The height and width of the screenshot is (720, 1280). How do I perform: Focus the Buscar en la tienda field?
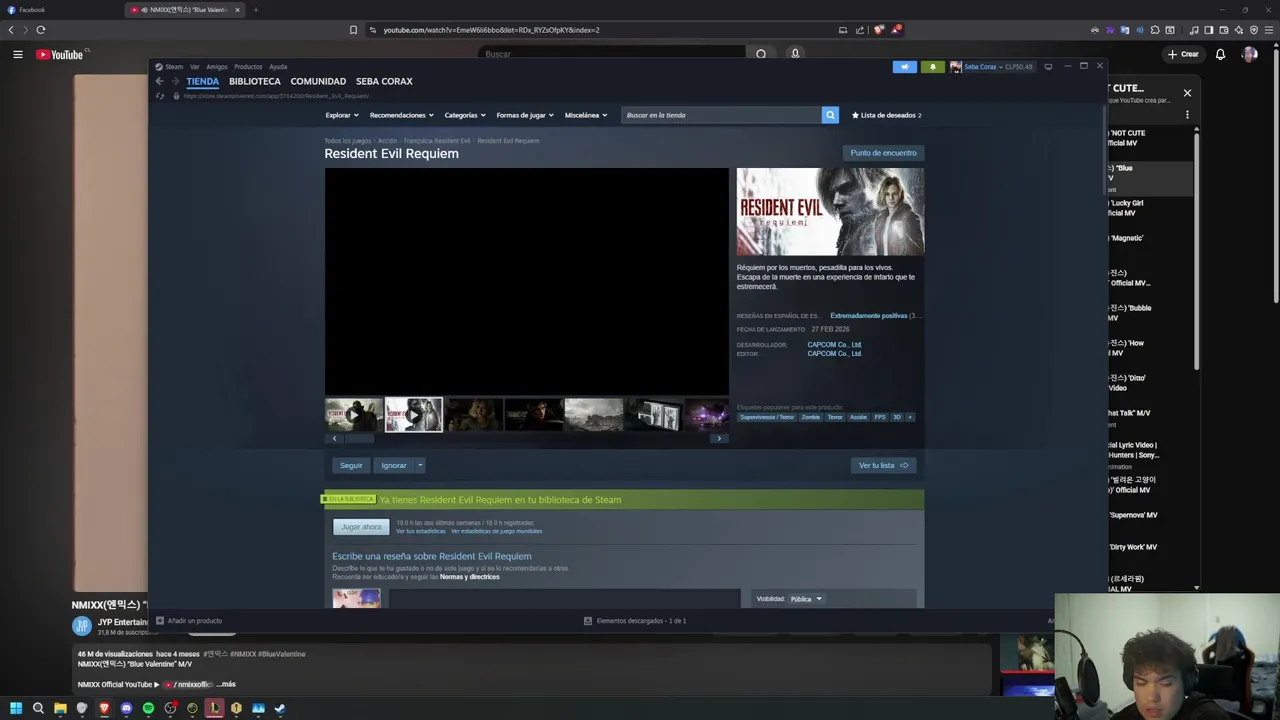tap(721, 115)
